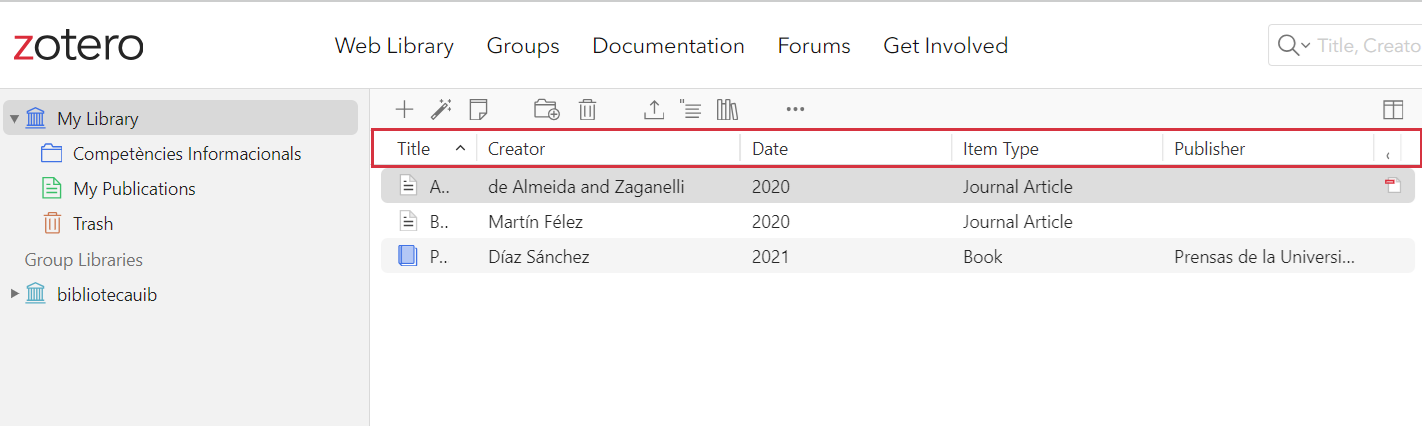
Task: Select the bibliotecauib group library
Action: click(x=107, y=294)
